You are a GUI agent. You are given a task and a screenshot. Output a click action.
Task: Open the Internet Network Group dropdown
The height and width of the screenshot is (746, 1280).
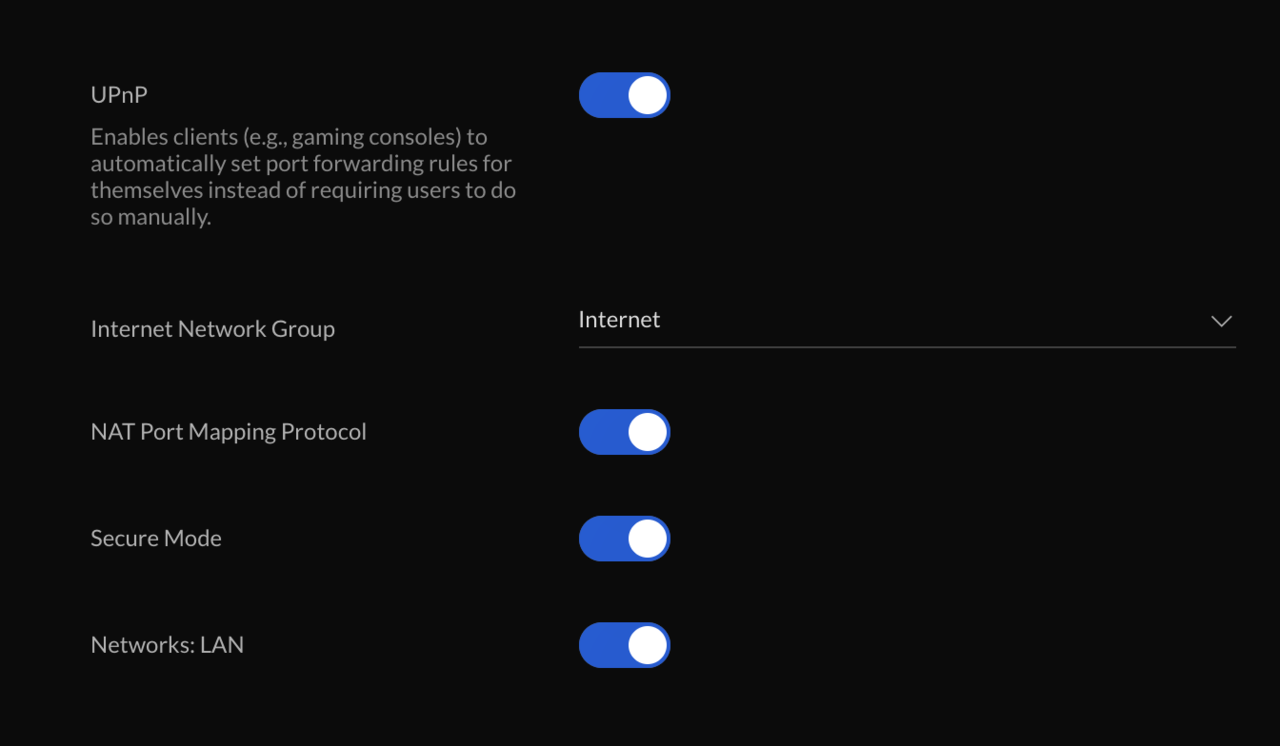point(906,321)
